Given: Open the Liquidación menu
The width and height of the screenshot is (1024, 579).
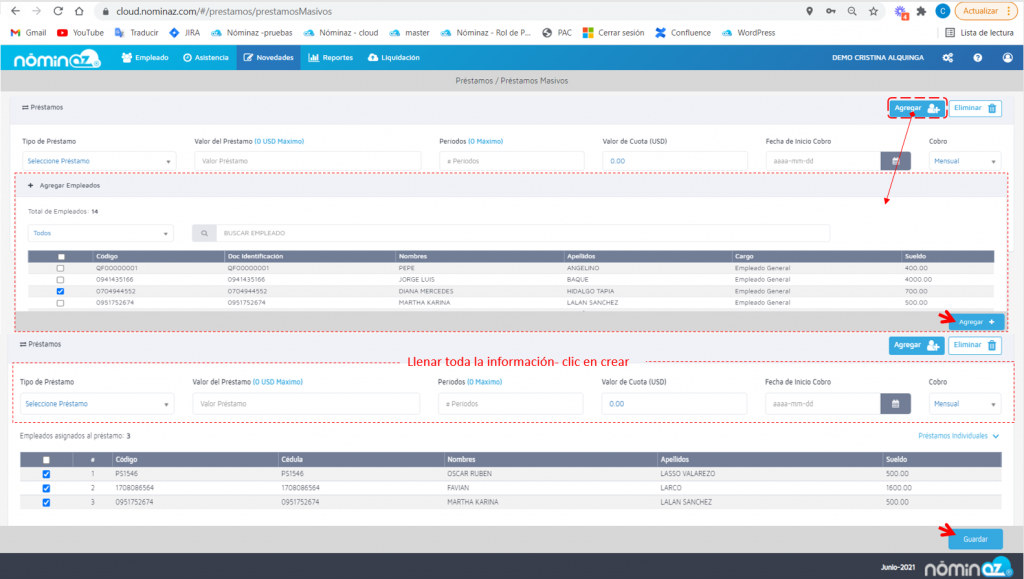Looking at the screenshot, I should 394,57.
